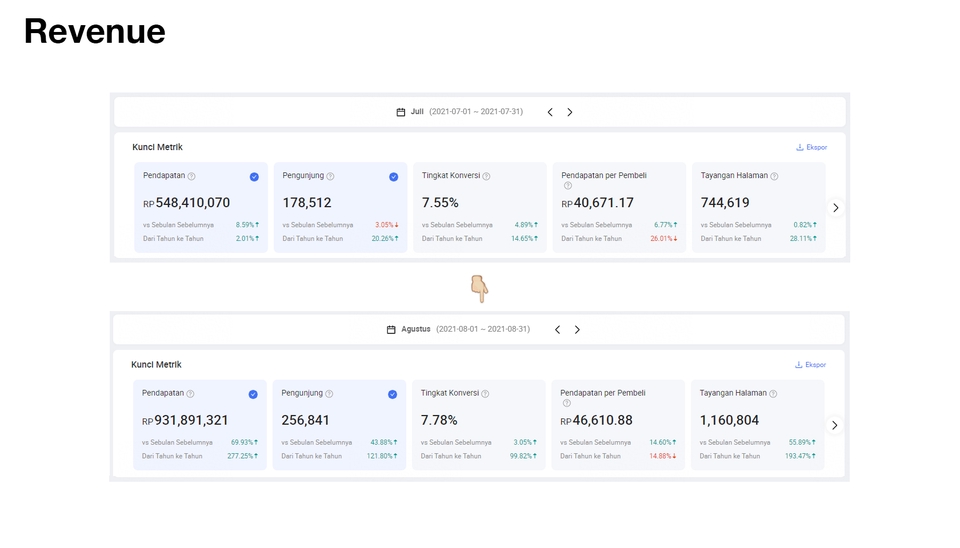Select the Tayangan Halaman 1,160,804 metric card

[x=757, y=425]
